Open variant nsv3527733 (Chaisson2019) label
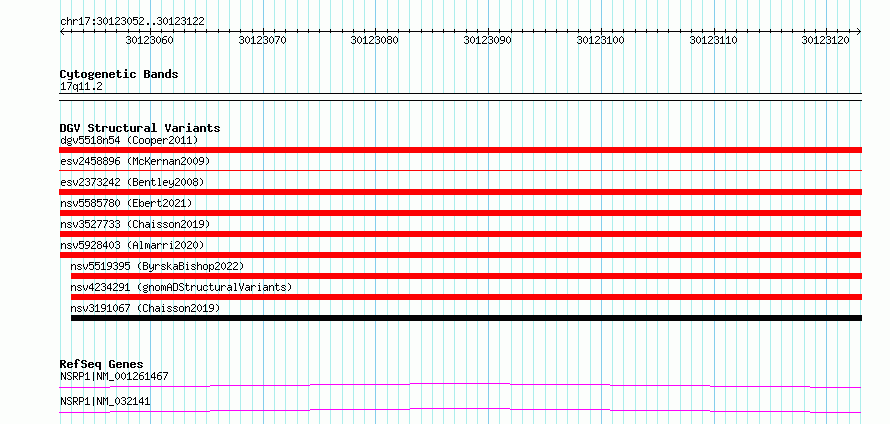 tap(135, 224)
